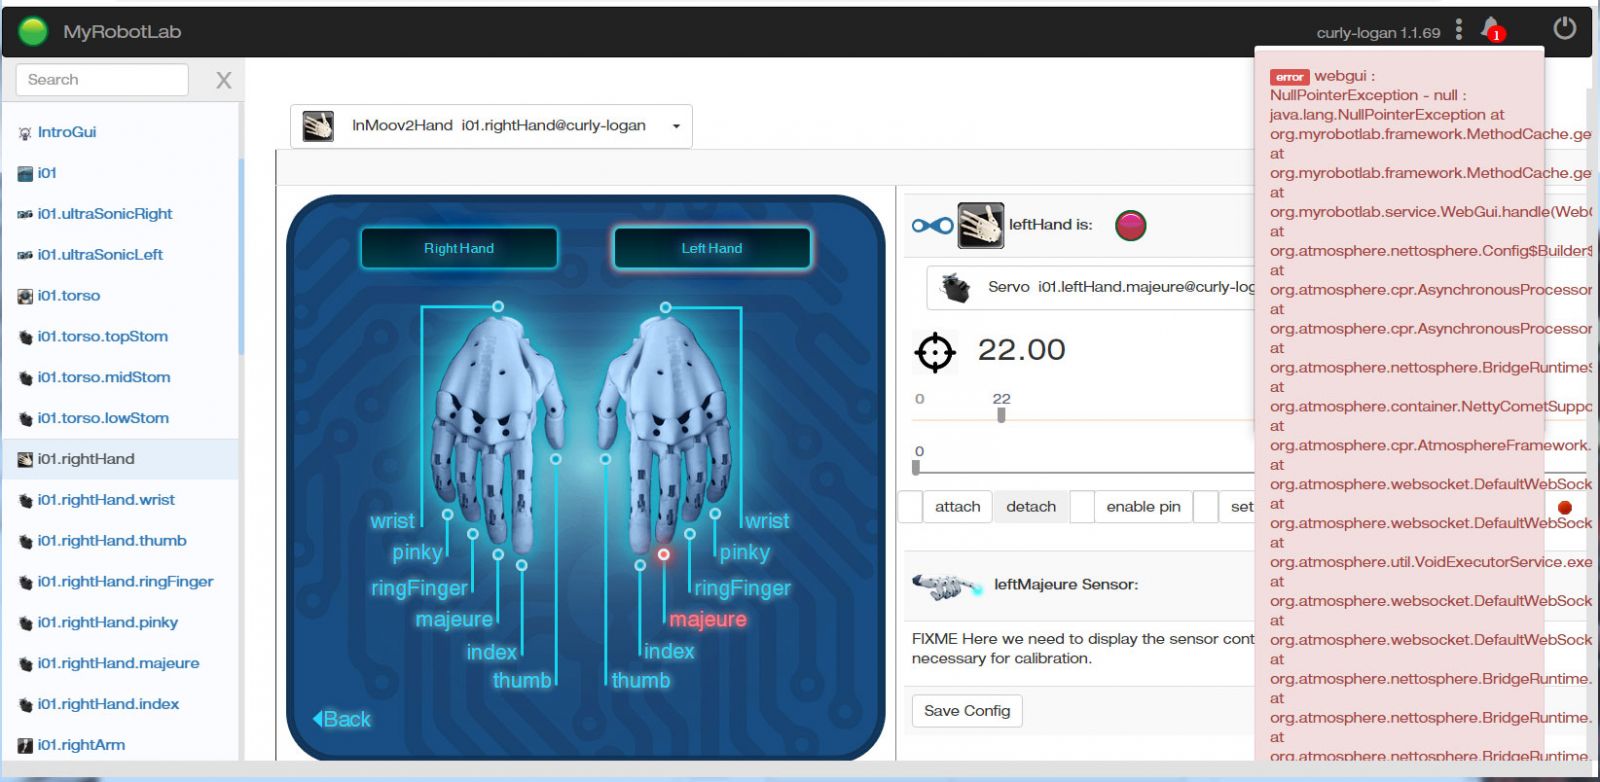Adjust the slider handle at 22
Viewport: 1600px width, 782px height.
click(x=1001, y=414)
